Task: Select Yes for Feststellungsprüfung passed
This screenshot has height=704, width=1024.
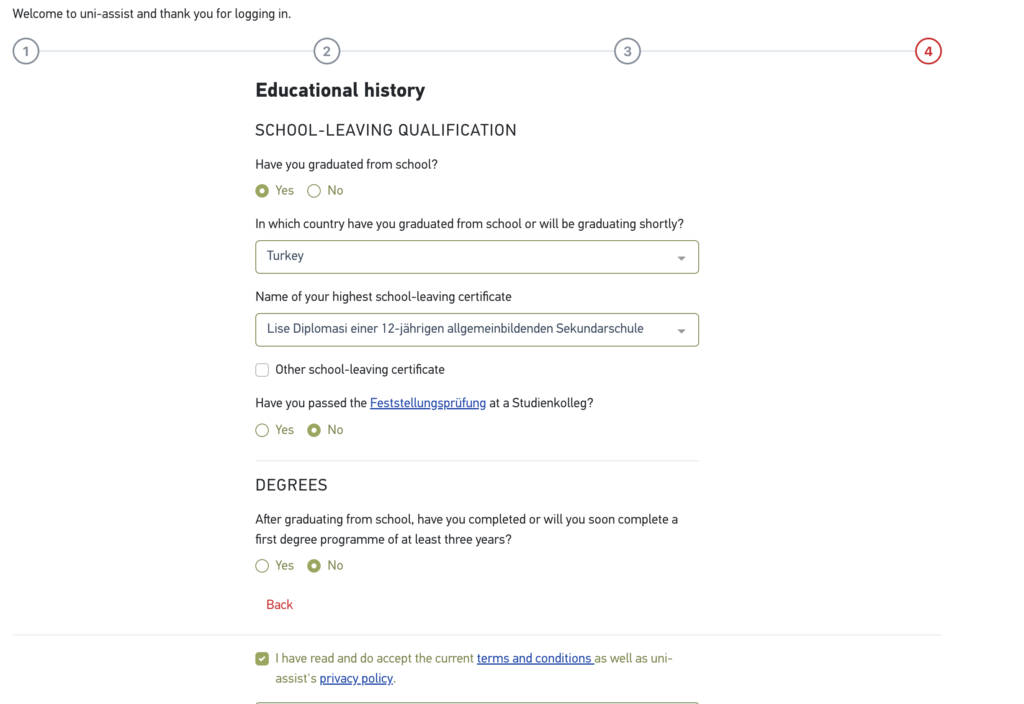Action: (x=262, y=430)
